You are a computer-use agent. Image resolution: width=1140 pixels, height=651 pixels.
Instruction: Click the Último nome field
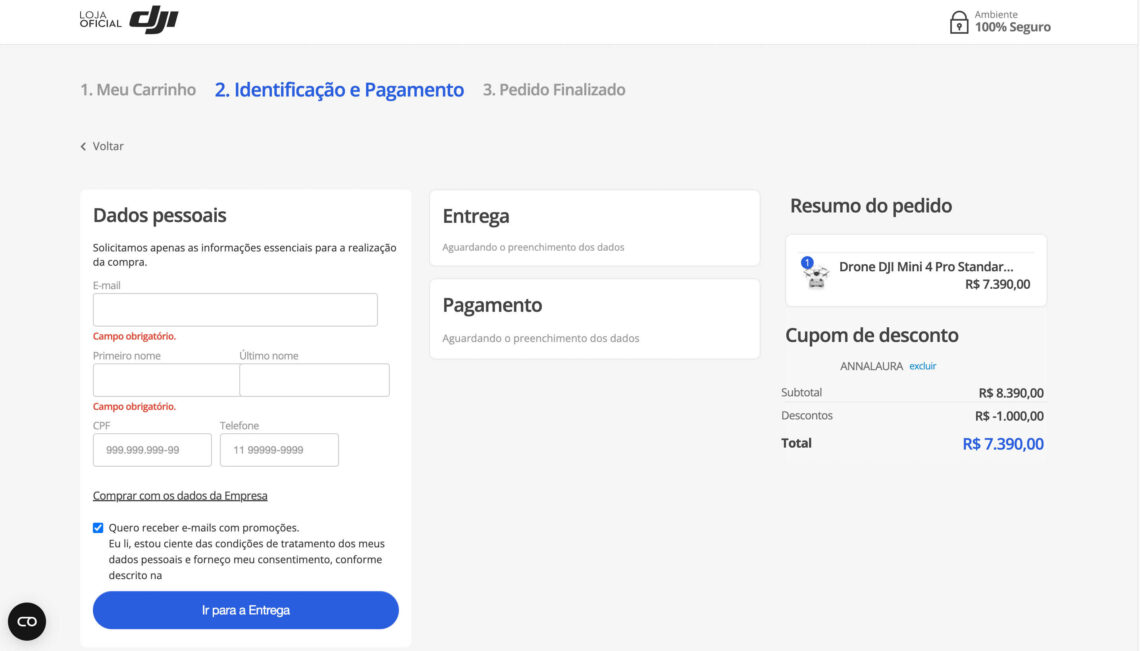(x=314, y=380)
